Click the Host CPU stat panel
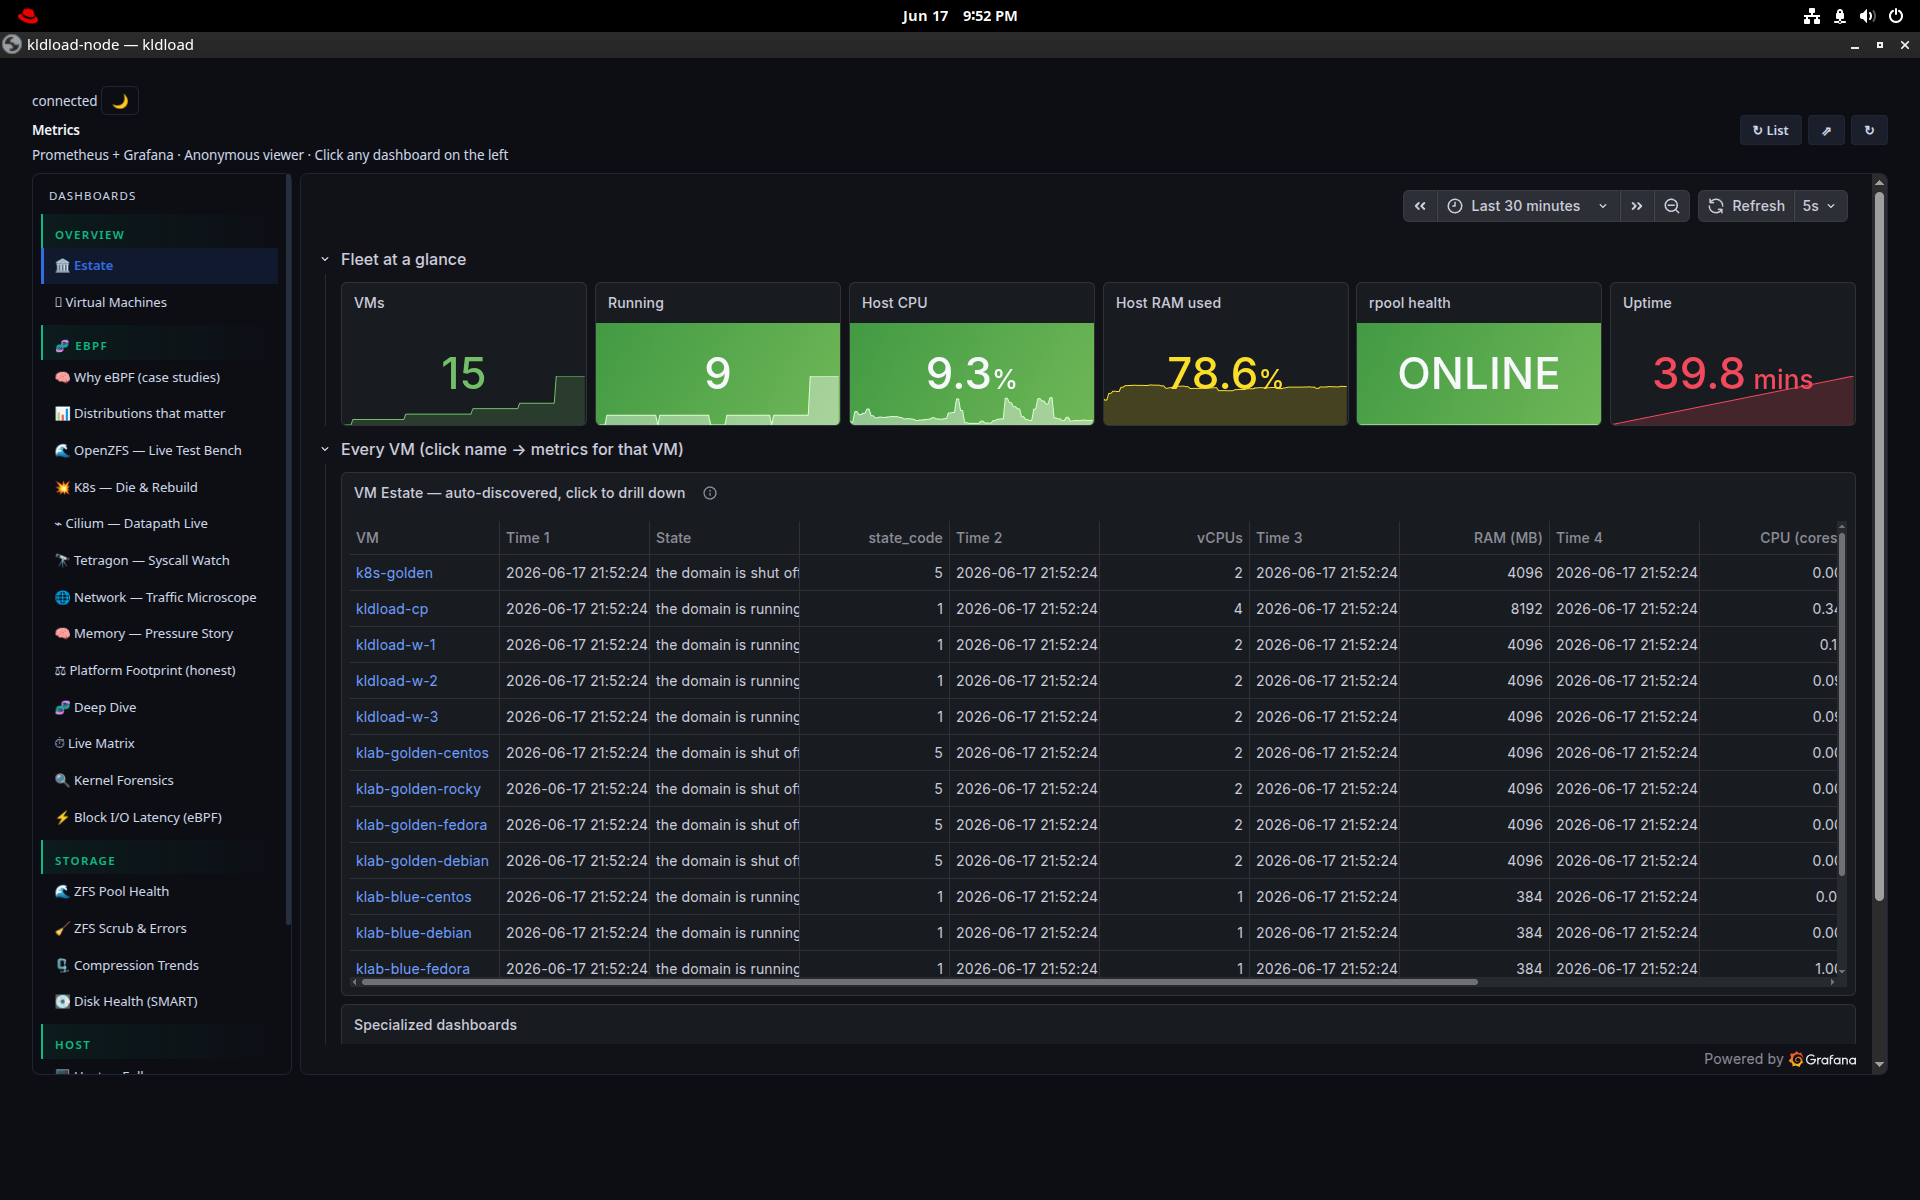The height and width of the screenshot is (1200, 1920). click(972, 354)
